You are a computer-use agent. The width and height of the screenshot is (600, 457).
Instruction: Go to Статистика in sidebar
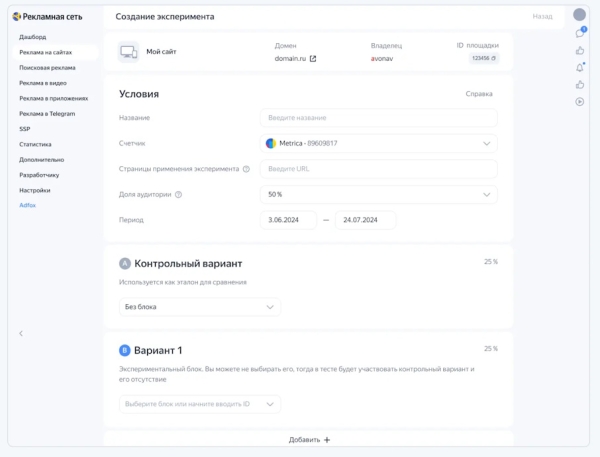pyautogui.click(x=35, y=144)
